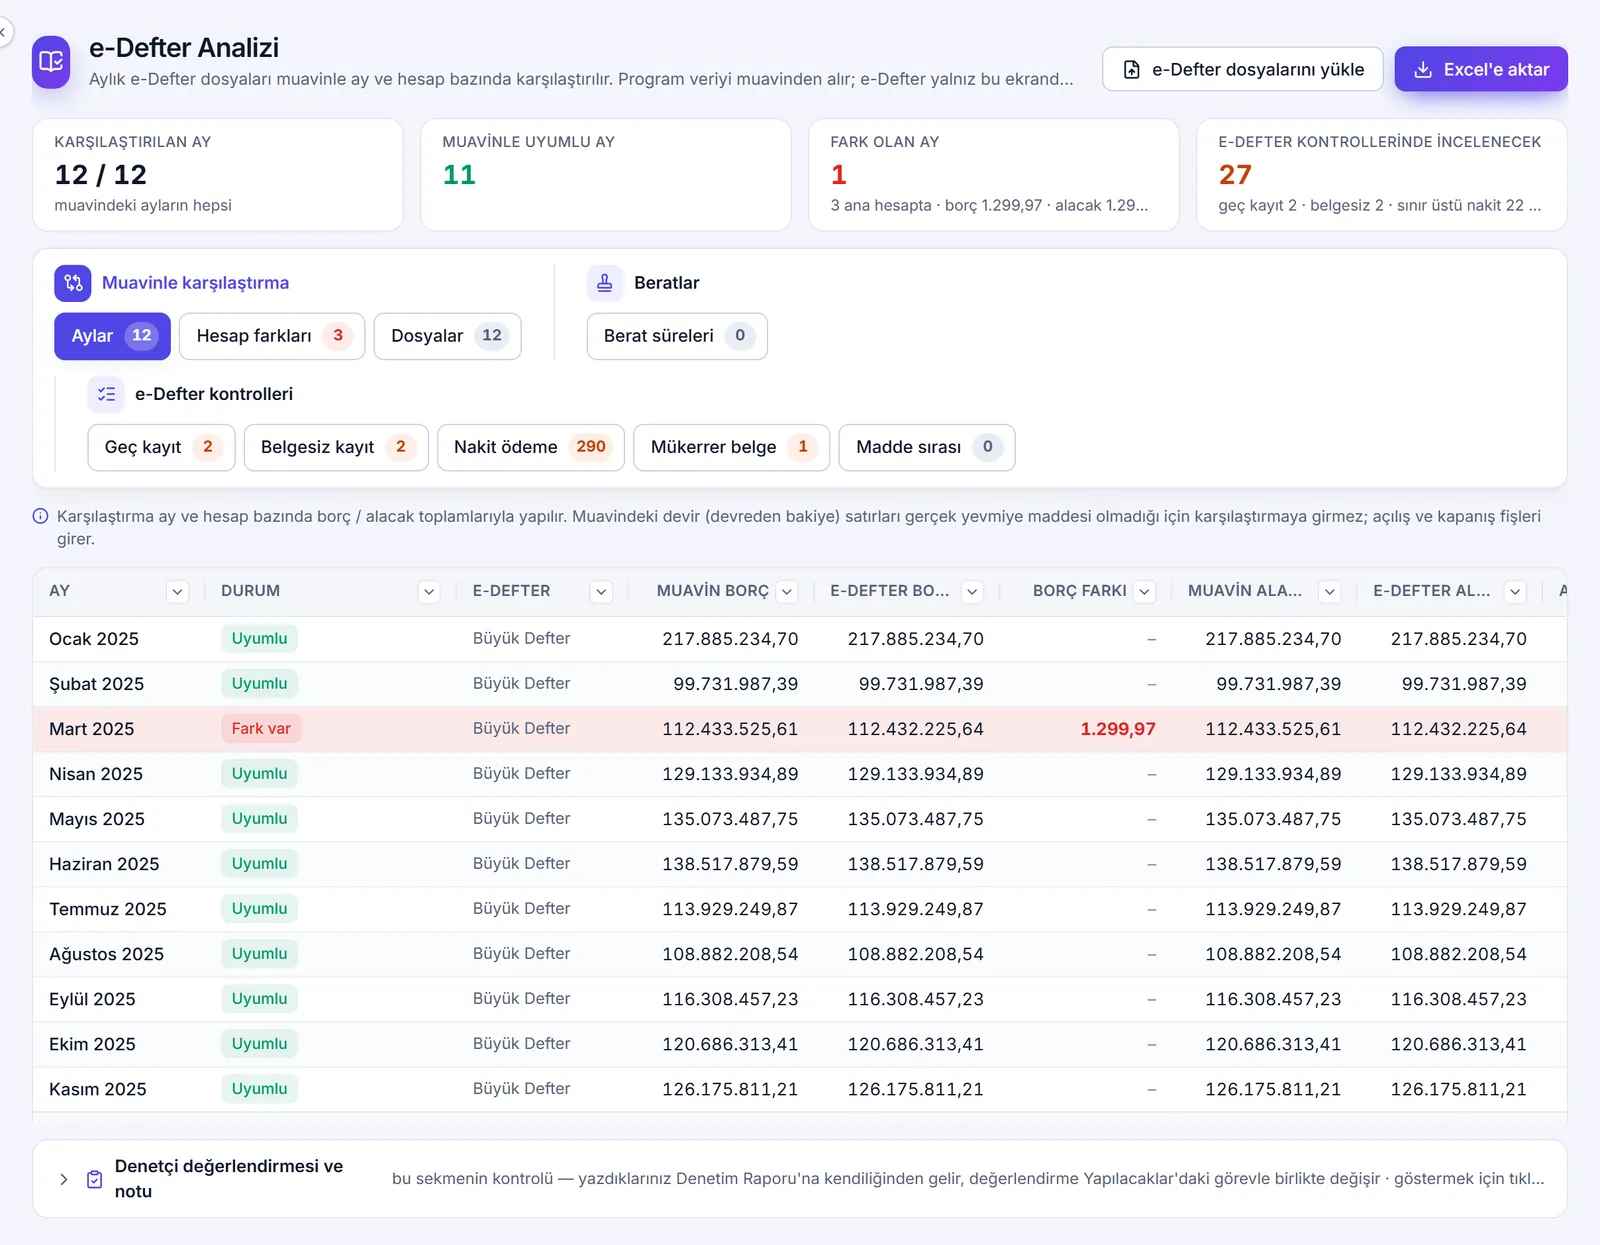1600x1245 pixels.
Task: Open the DURUM column filter dropdown
Action: (x=429, y=591)
